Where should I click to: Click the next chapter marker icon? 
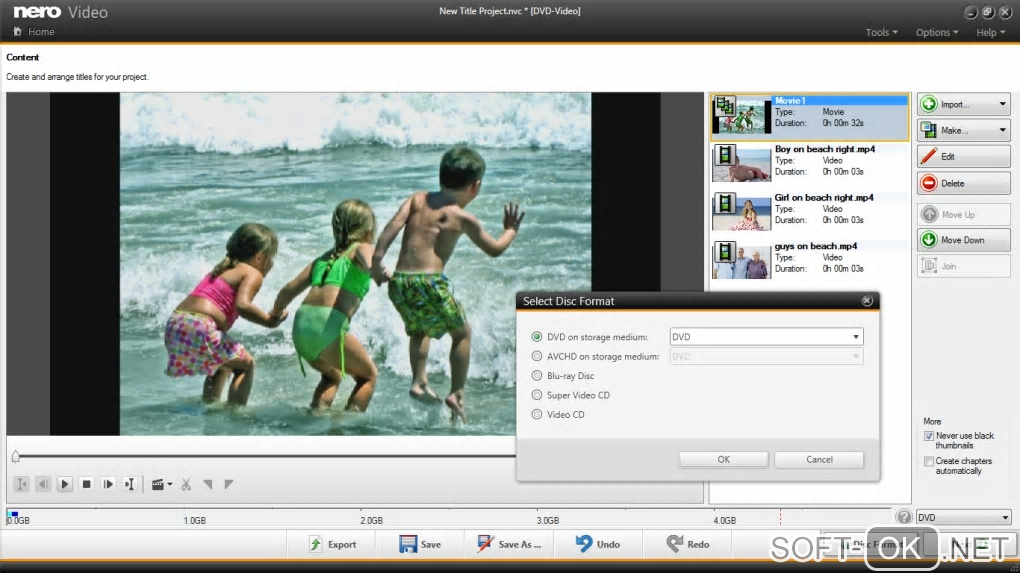[x=228, y=485]
